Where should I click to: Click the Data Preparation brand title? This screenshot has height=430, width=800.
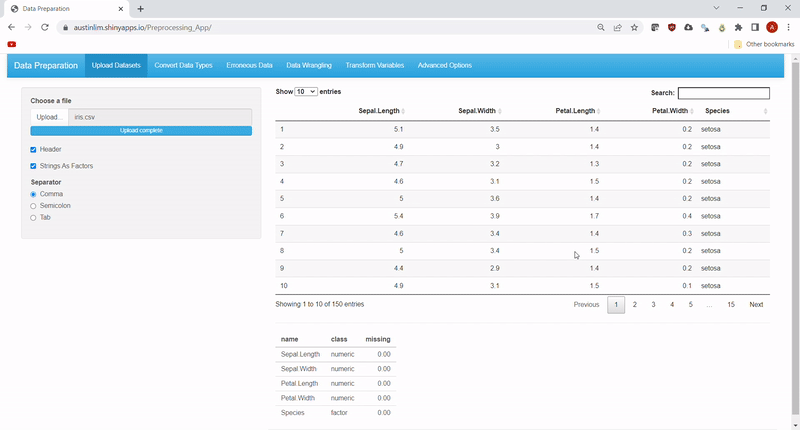46,65
